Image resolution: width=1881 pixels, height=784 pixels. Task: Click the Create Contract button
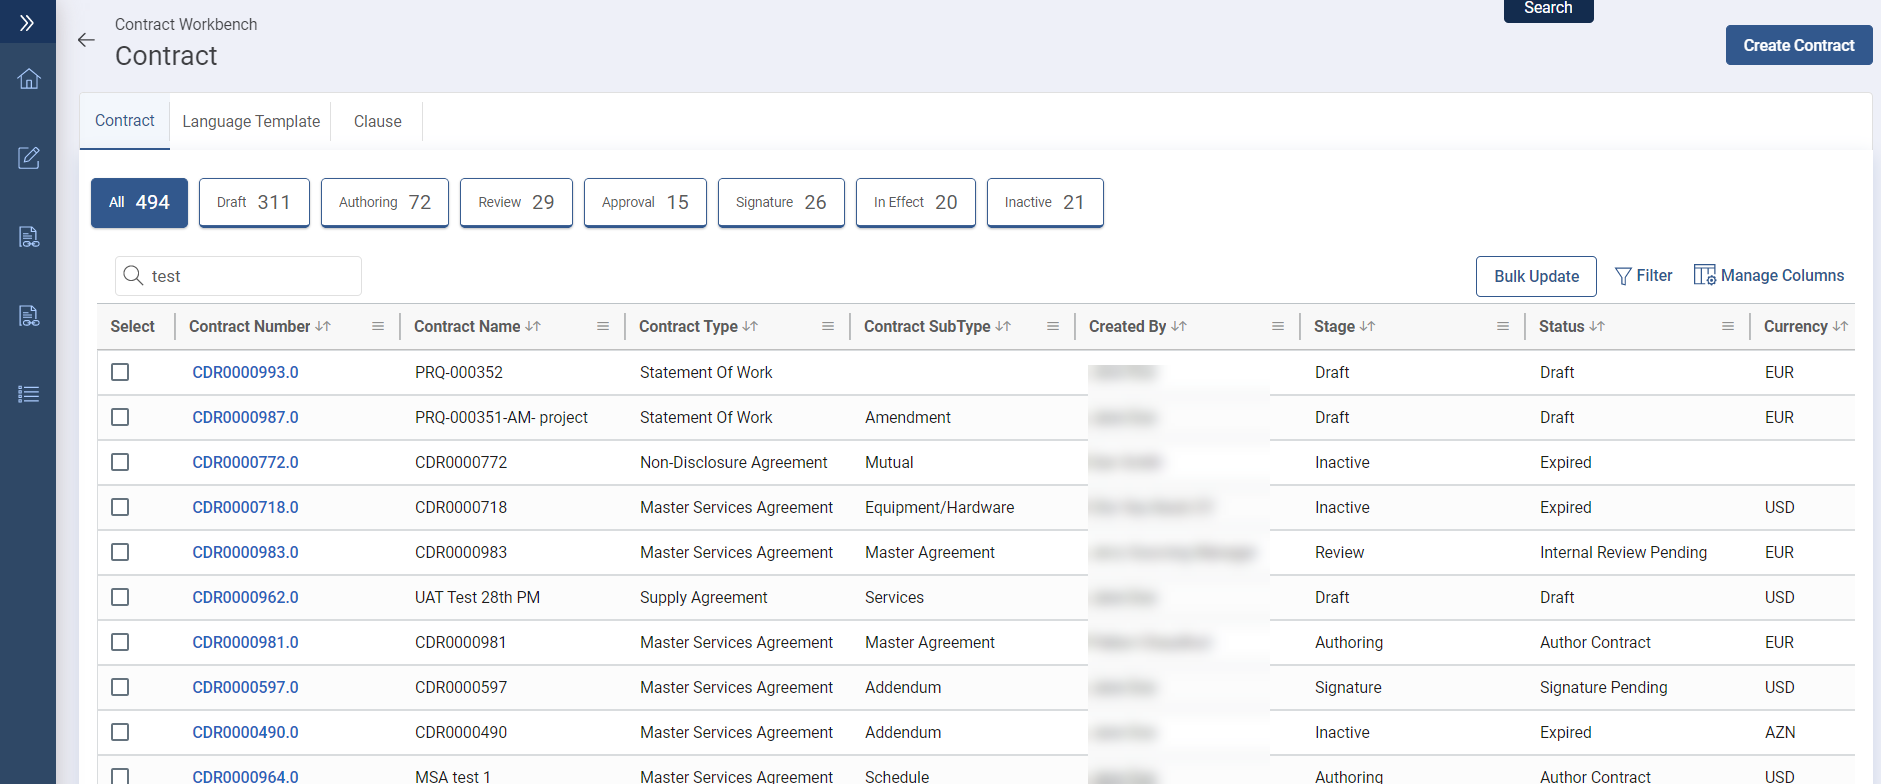[1798, 45]
